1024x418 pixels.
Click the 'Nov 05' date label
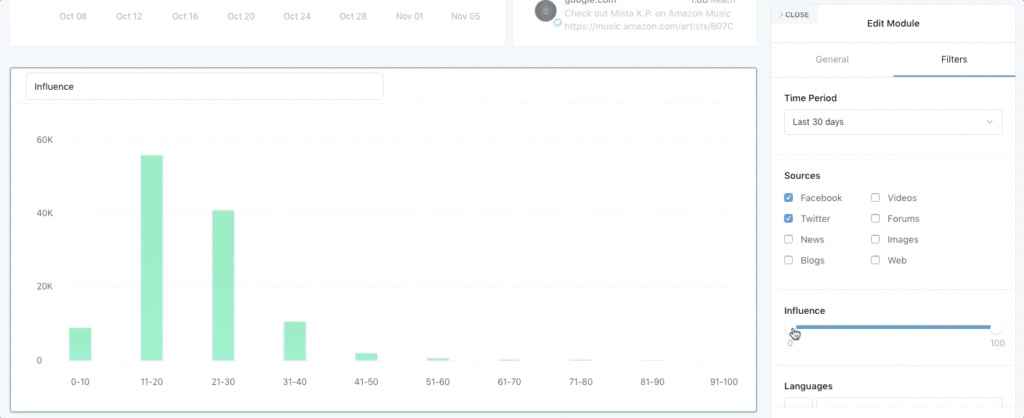coord(466,16)
